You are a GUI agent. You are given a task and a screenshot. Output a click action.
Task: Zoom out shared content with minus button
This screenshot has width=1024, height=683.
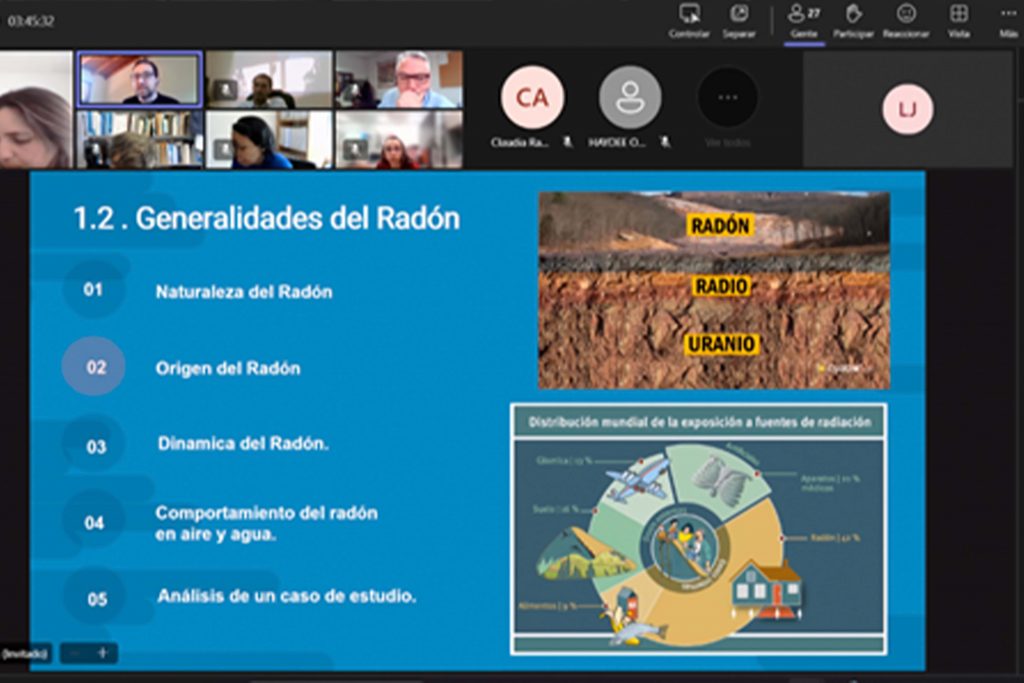75,653
